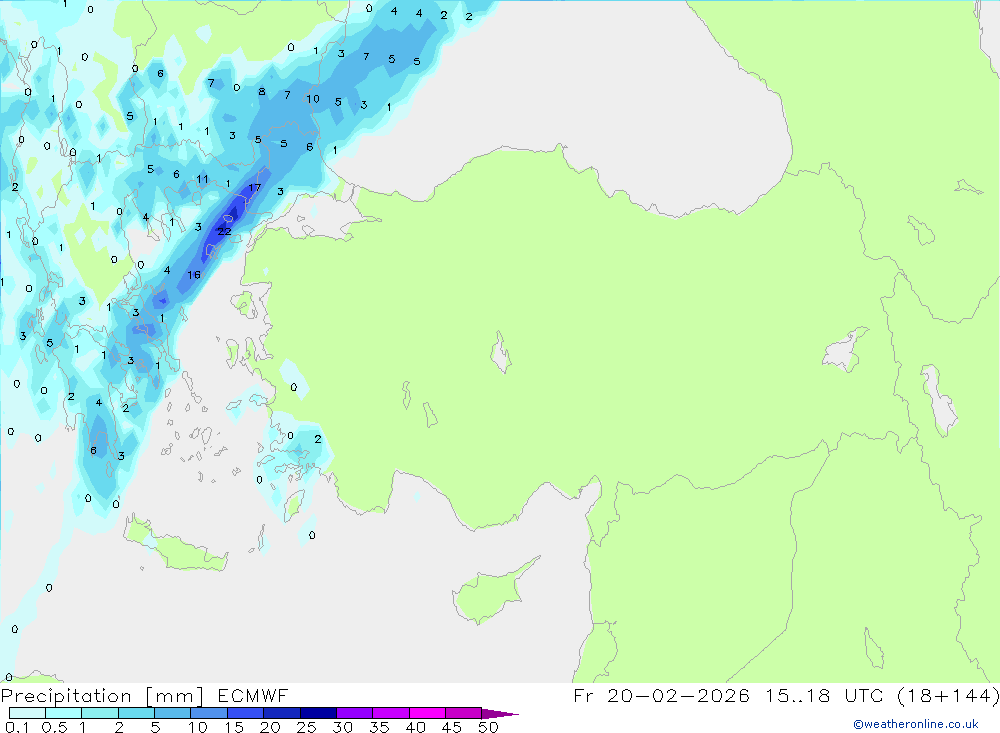
Task: Click the '20' legend scale label
Action: click(x=270, y=727)
